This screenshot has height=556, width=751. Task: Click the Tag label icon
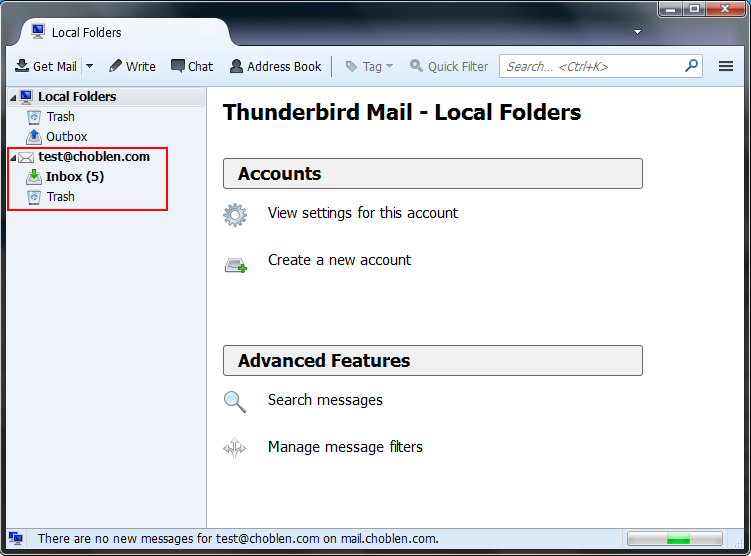pyautogui.click(x=352, y=67)
